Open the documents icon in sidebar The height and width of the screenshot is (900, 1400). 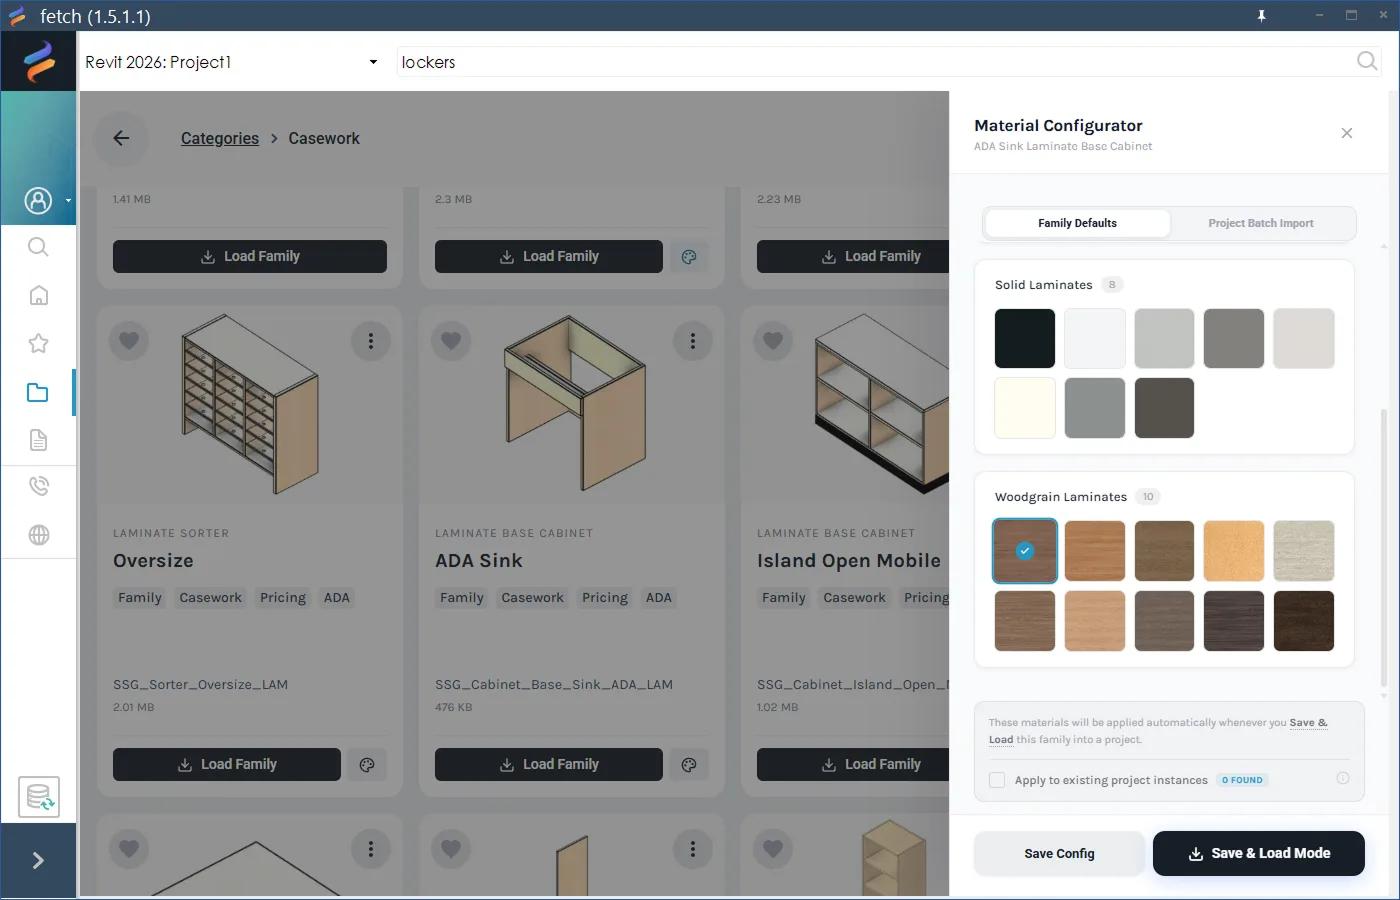coord(38,440)
